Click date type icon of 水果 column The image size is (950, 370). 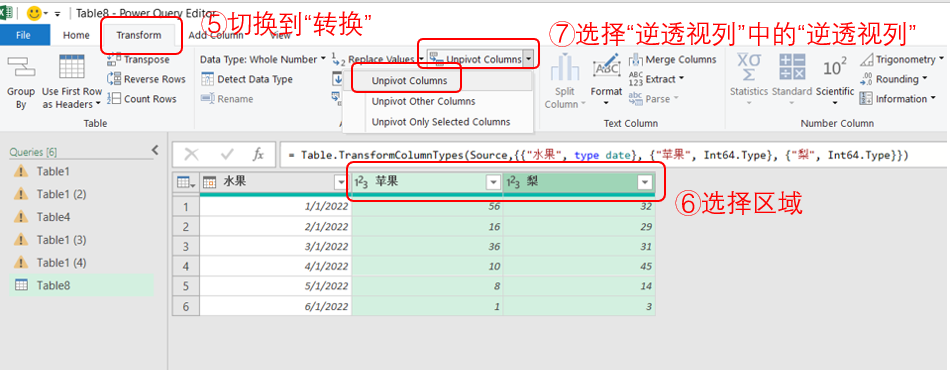click(210, 182)
